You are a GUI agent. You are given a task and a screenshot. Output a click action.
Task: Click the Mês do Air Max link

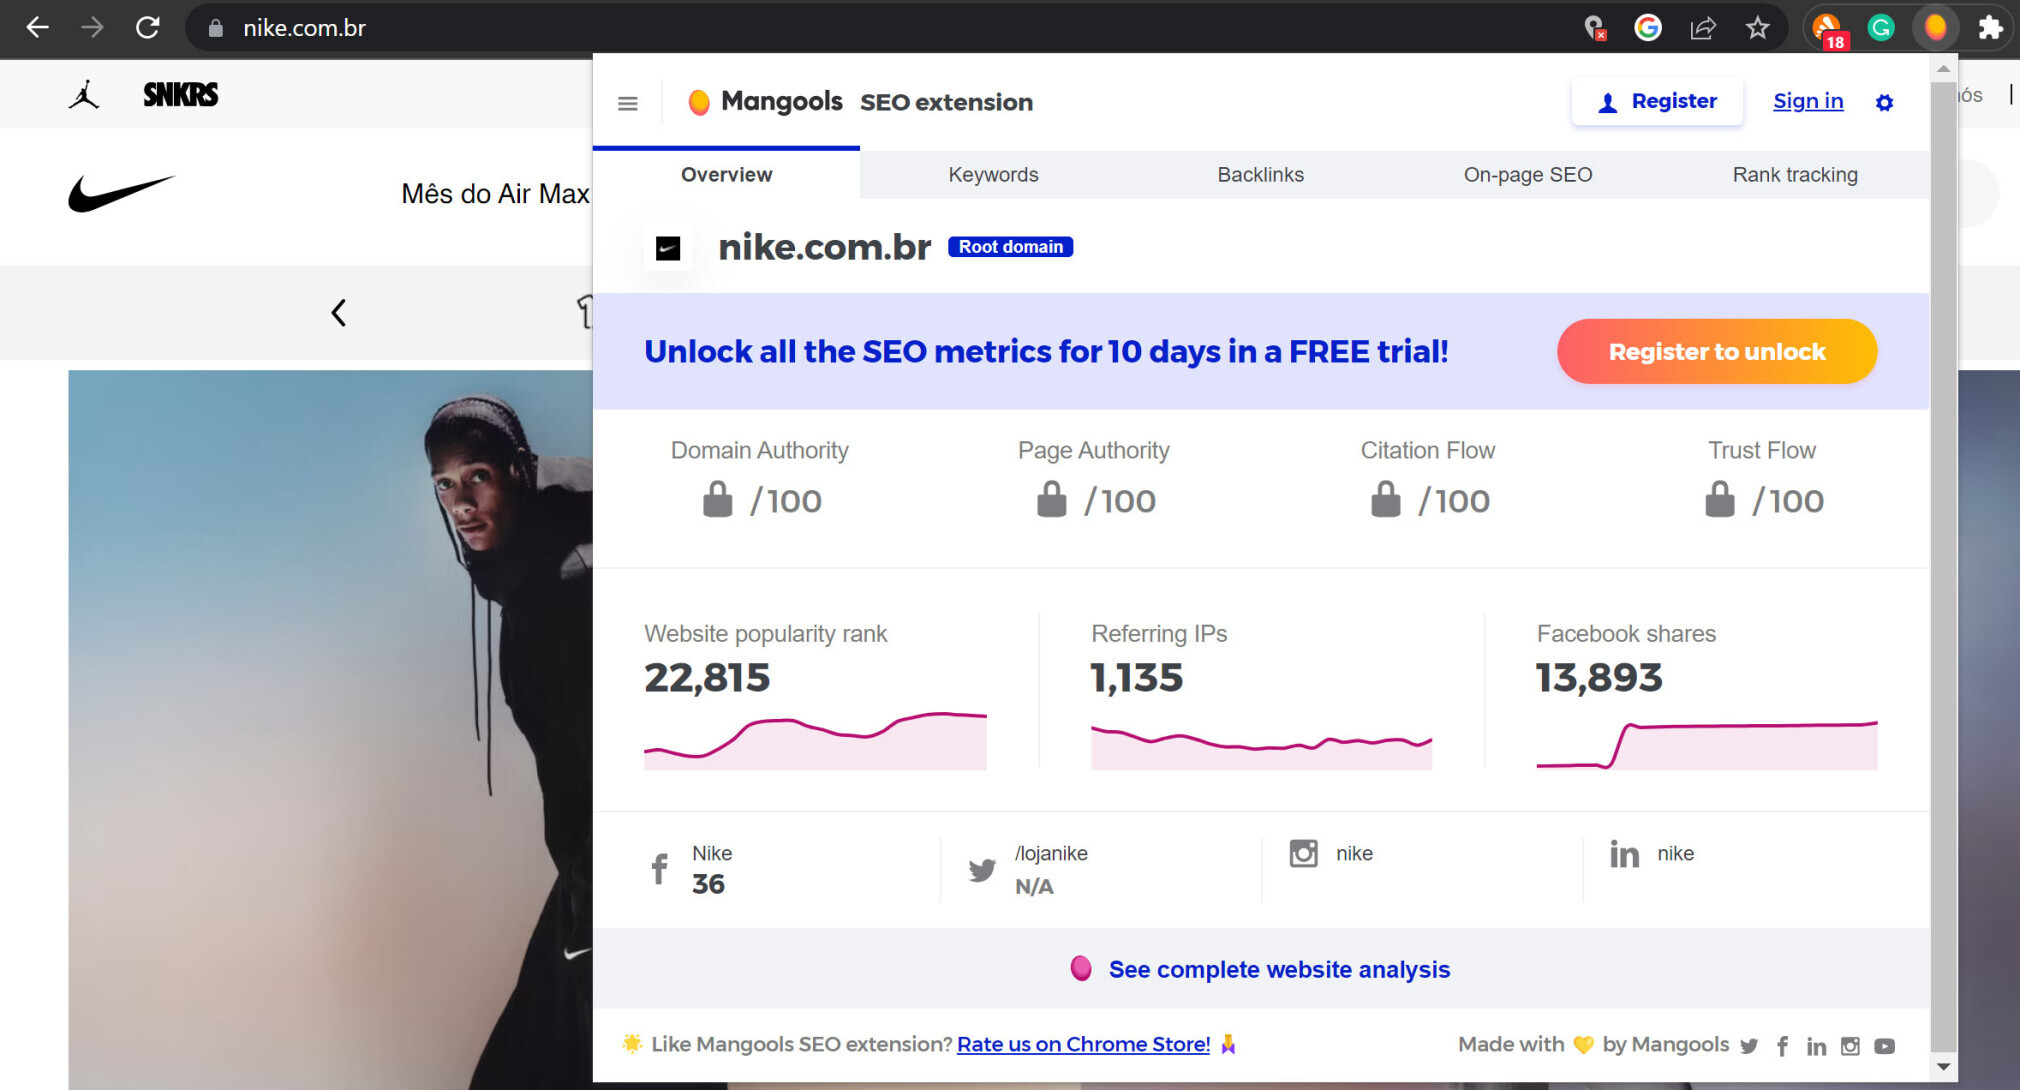[x=495, y=194]
